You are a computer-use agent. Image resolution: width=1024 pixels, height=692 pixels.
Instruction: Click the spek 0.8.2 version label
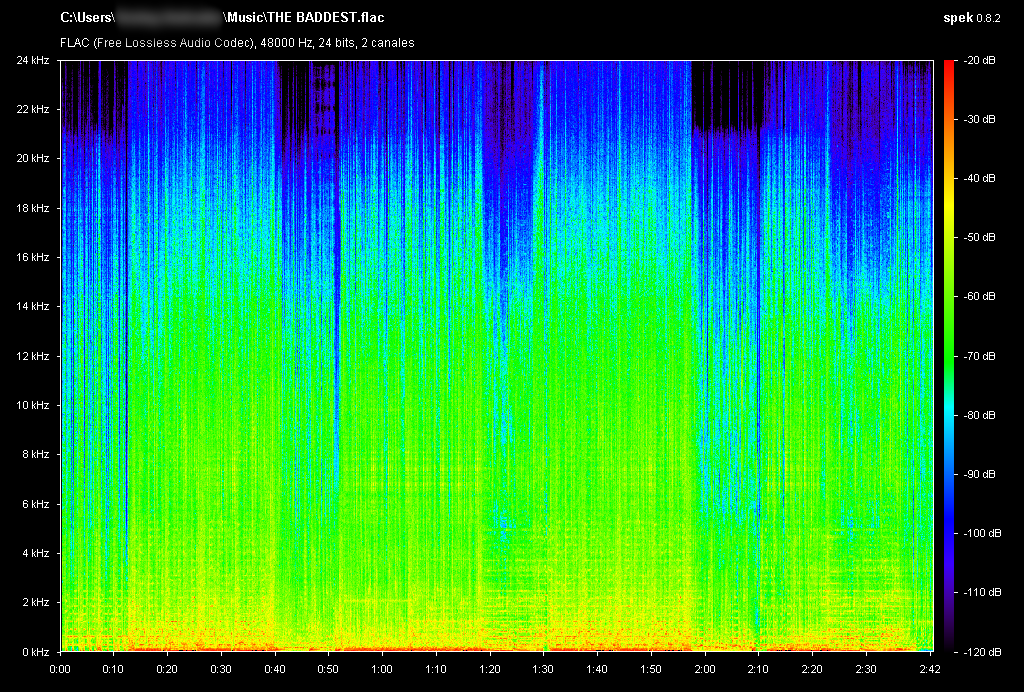pos(972,18)
